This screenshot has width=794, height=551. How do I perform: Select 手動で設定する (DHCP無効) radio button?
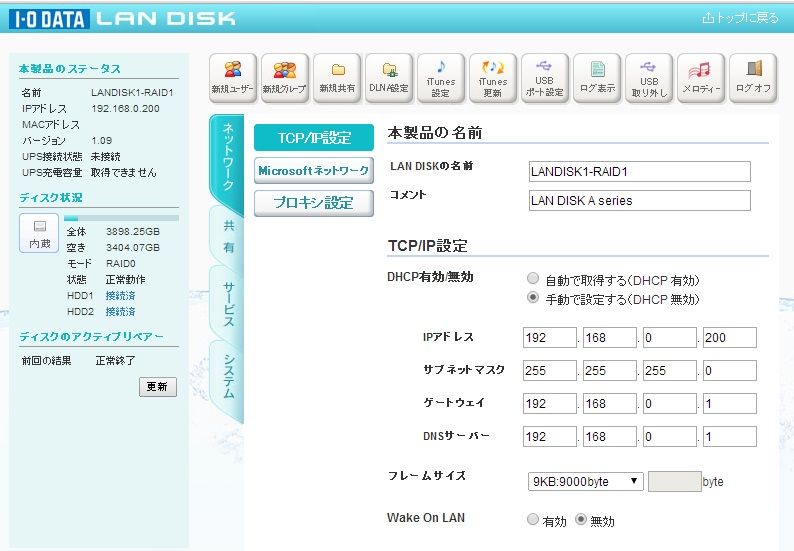click(x=533, y=297)
